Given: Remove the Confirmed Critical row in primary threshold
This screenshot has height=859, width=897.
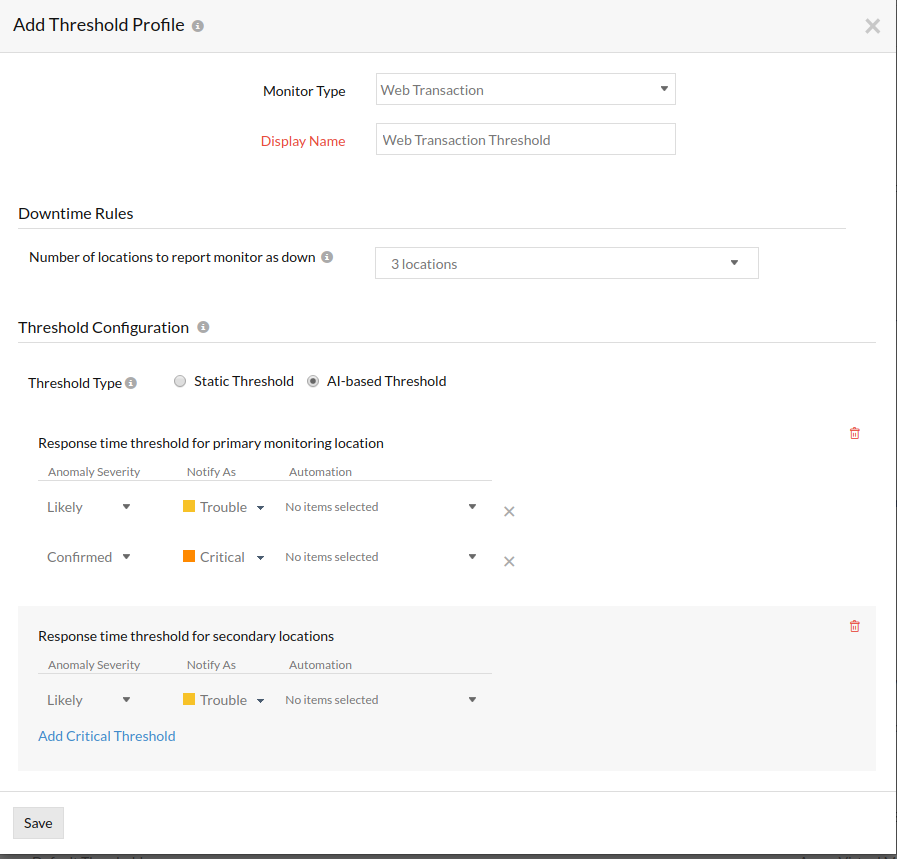Looking at the screenshot, I should (x=509, y=561).
